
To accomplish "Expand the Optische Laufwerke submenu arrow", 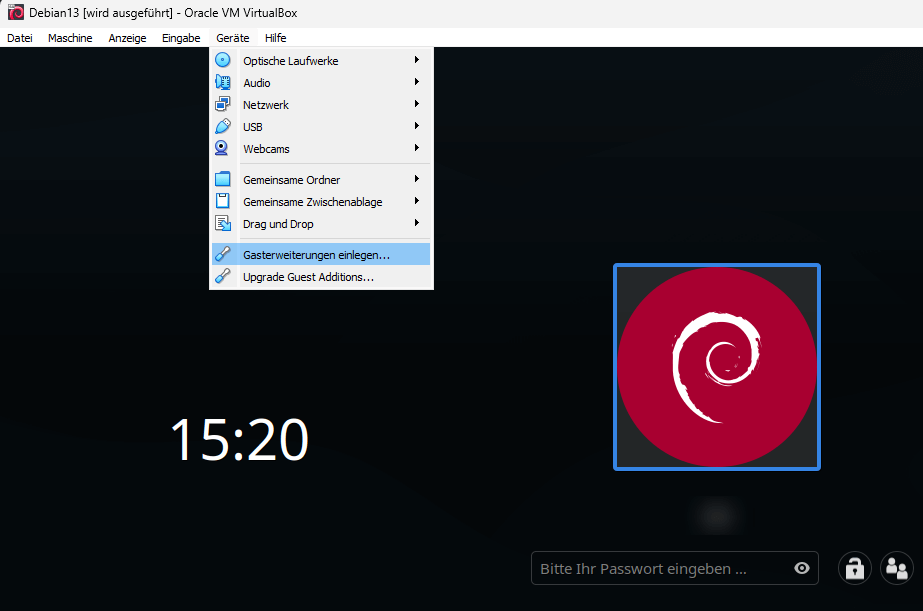I will point(416,60).
